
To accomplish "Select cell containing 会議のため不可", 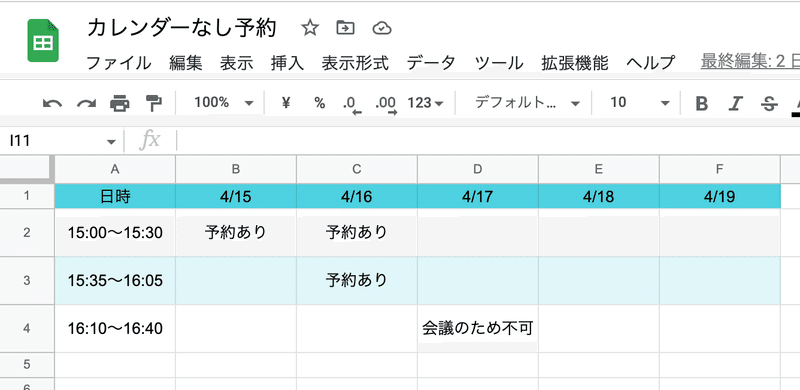I will 478,328.
